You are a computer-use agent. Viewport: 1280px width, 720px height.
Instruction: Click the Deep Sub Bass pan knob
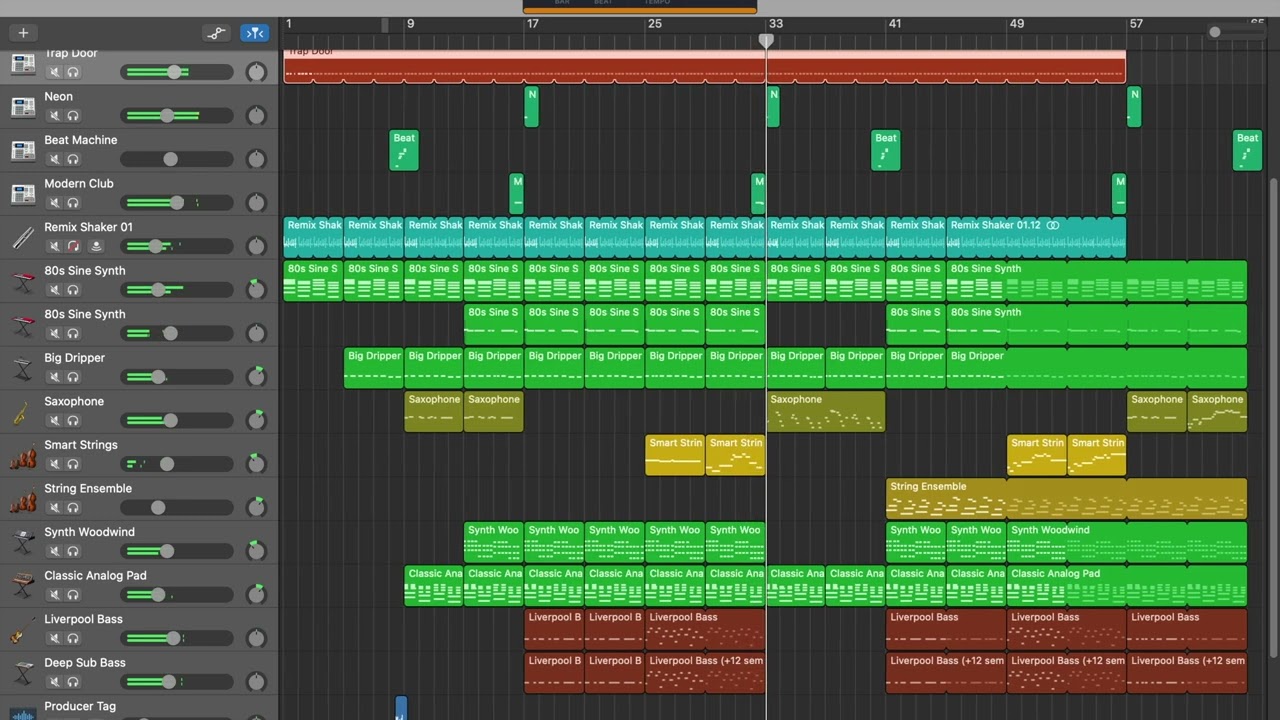[256, 681]
